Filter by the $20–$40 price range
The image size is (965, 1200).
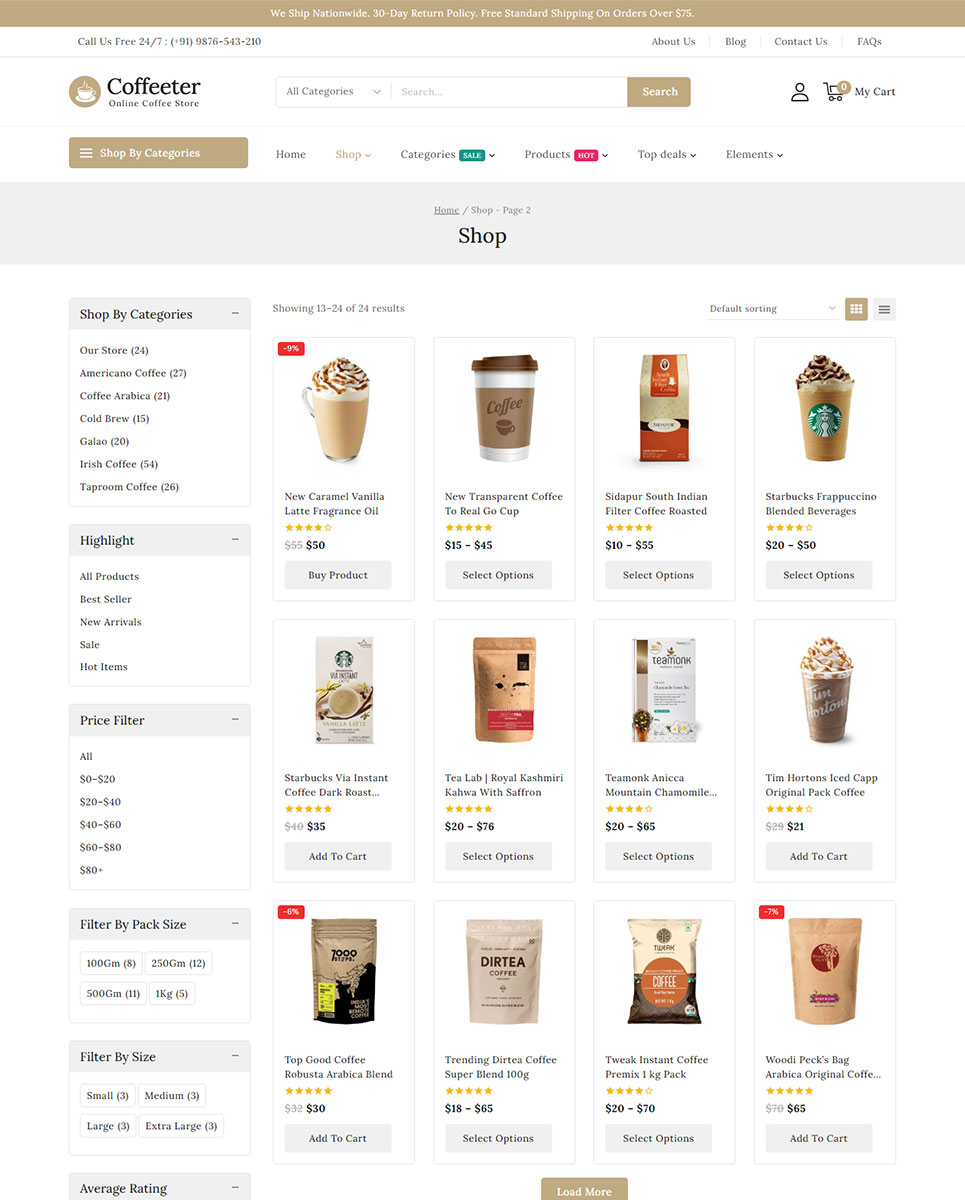point(100,802)
